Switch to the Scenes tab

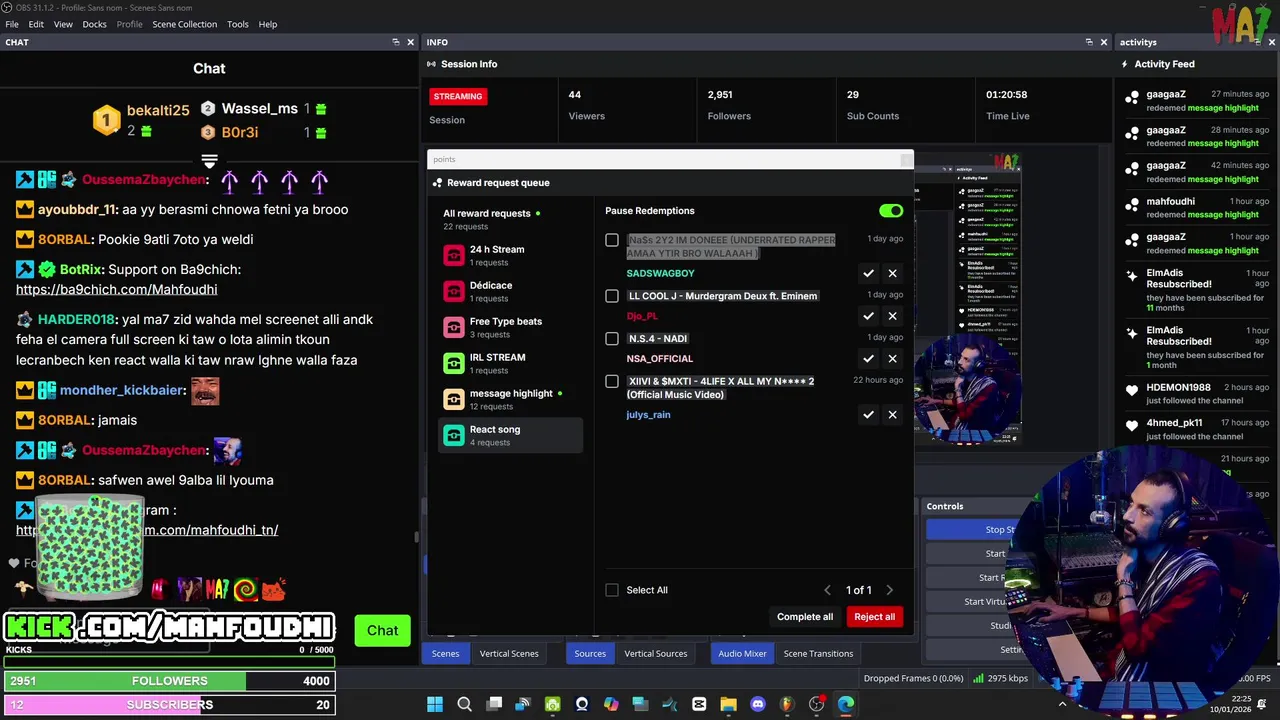point(445,654)
